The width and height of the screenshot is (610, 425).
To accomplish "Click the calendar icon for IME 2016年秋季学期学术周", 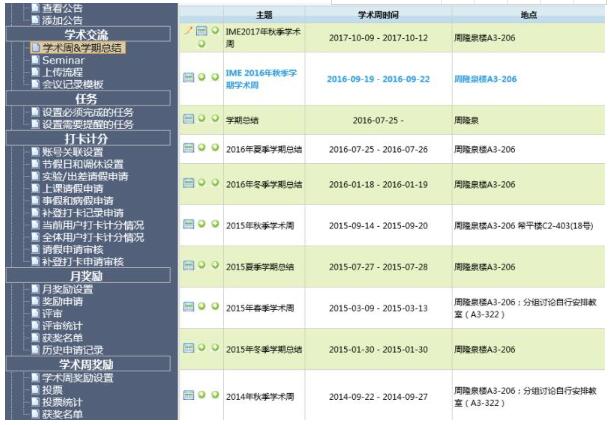I will [x=188, y=77].
